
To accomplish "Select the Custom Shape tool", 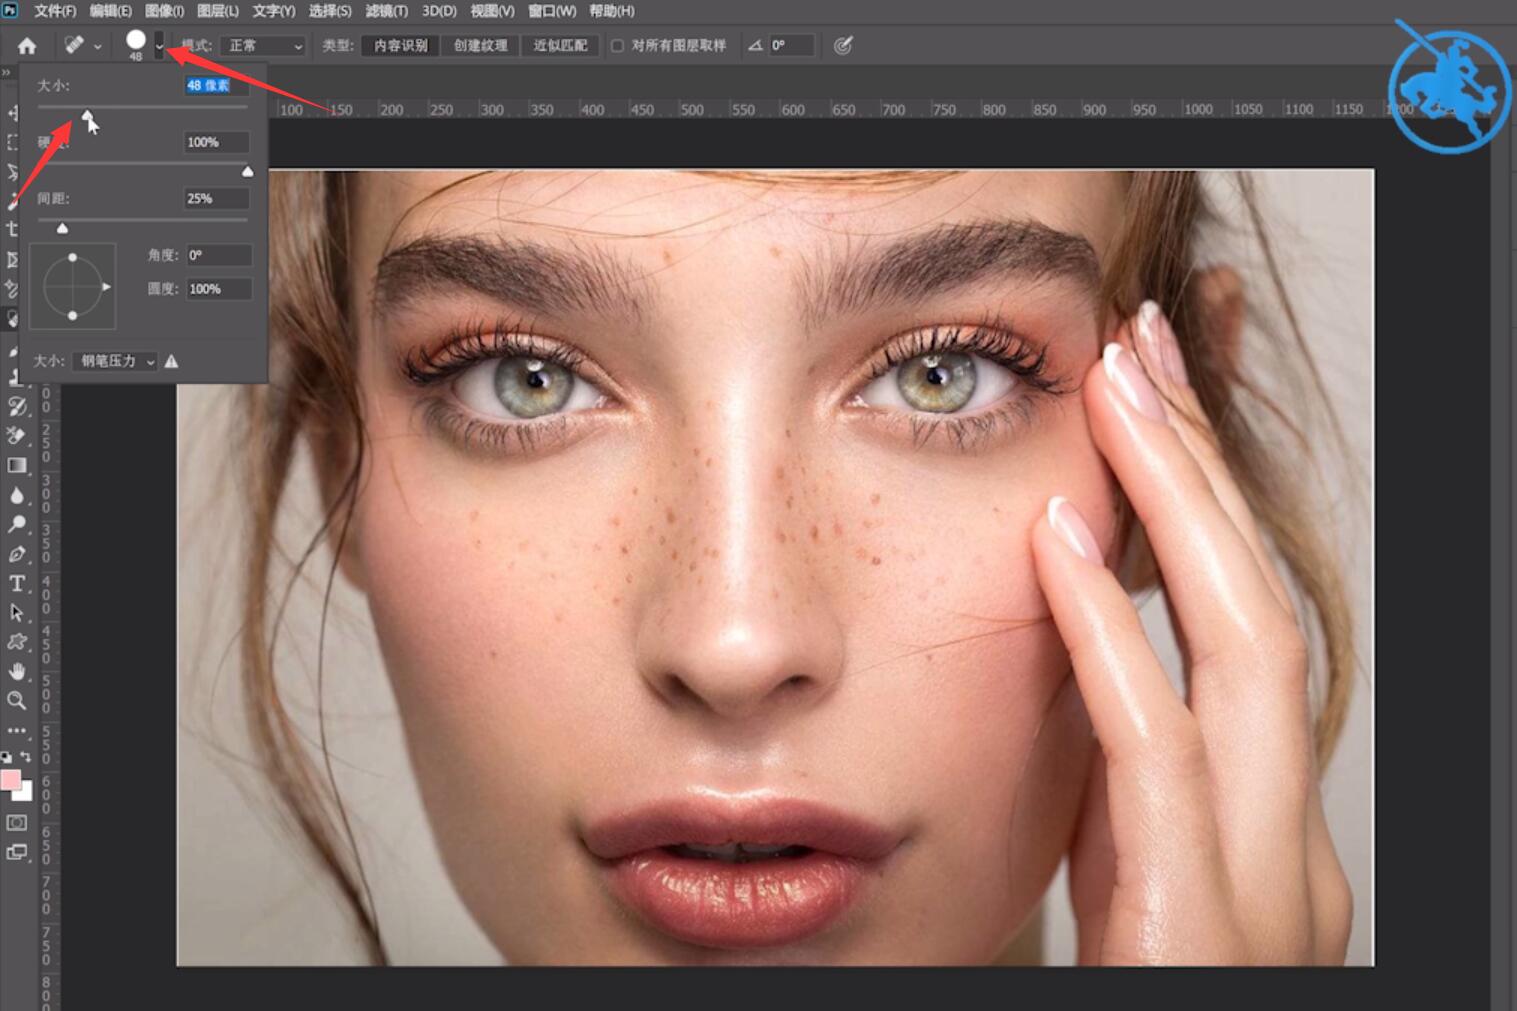I will (16, 642).
